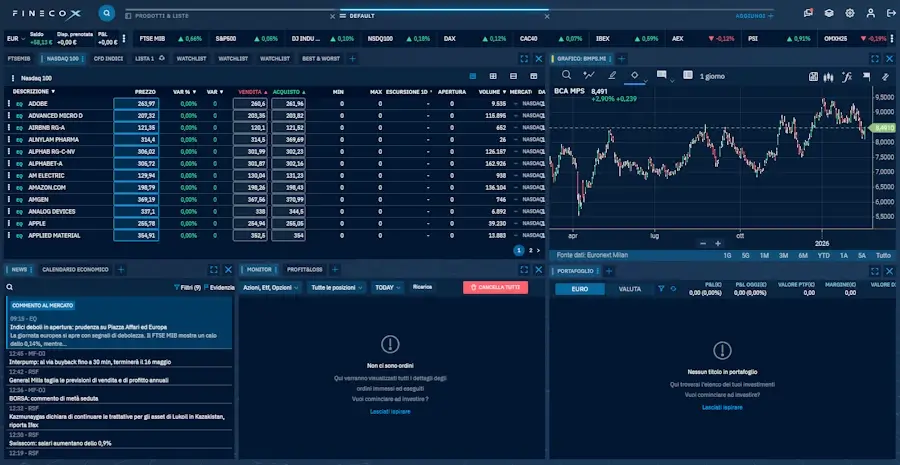This screenshot has height=465, width=900.
Task: Click the news search magnifier icon
Action: click(x=10, y=287)
